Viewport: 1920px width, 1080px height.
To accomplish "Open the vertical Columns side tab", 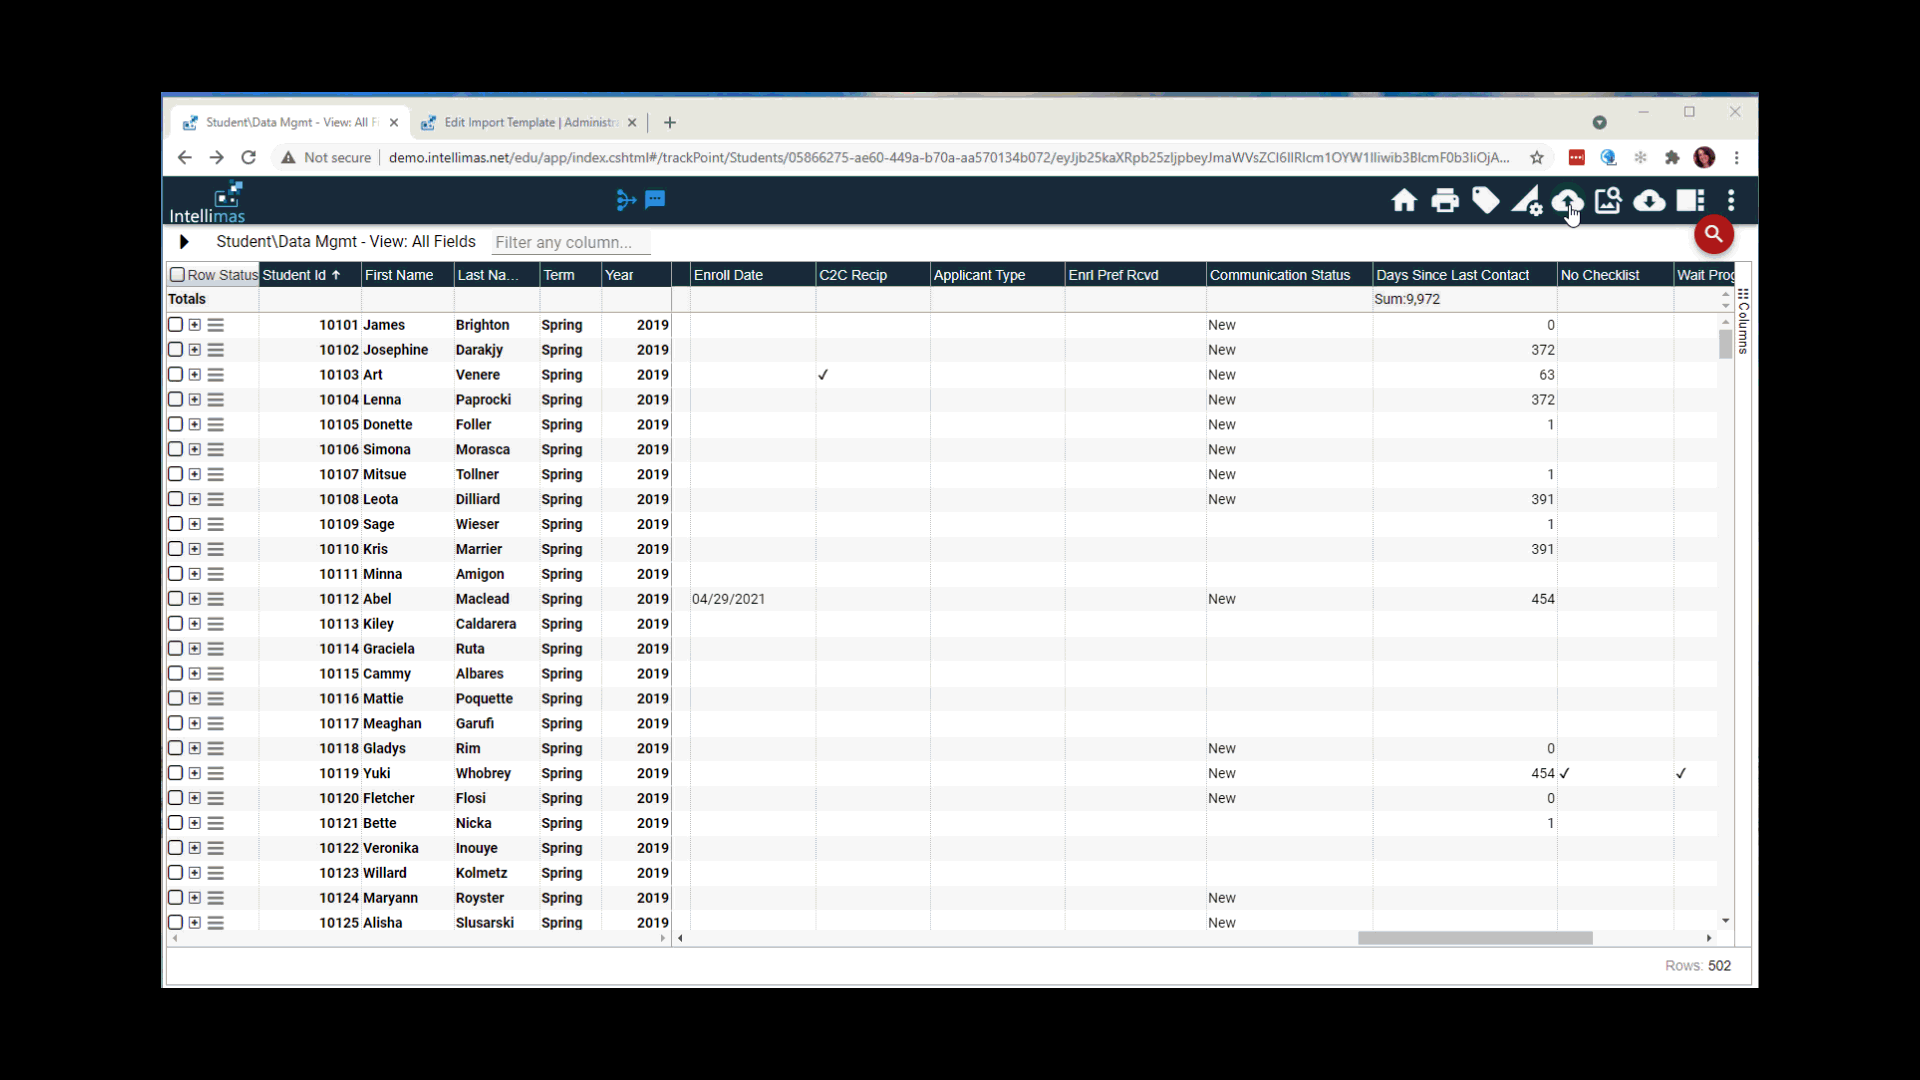I will [x=1743, y=322].
